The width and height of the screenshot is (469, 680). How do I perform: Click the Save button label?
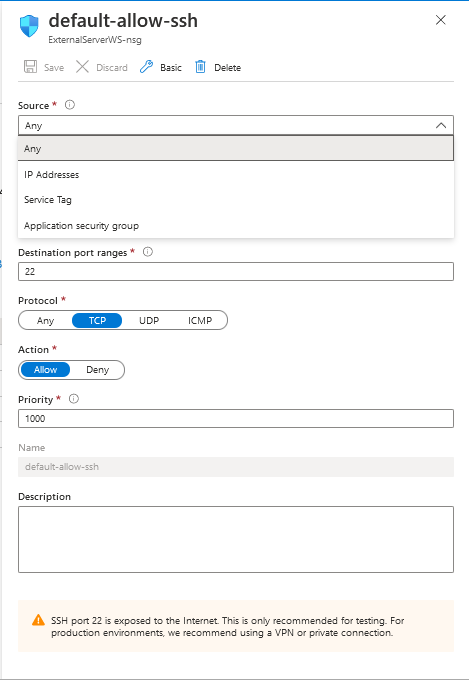pyautogui.click(x=54, y=68)
